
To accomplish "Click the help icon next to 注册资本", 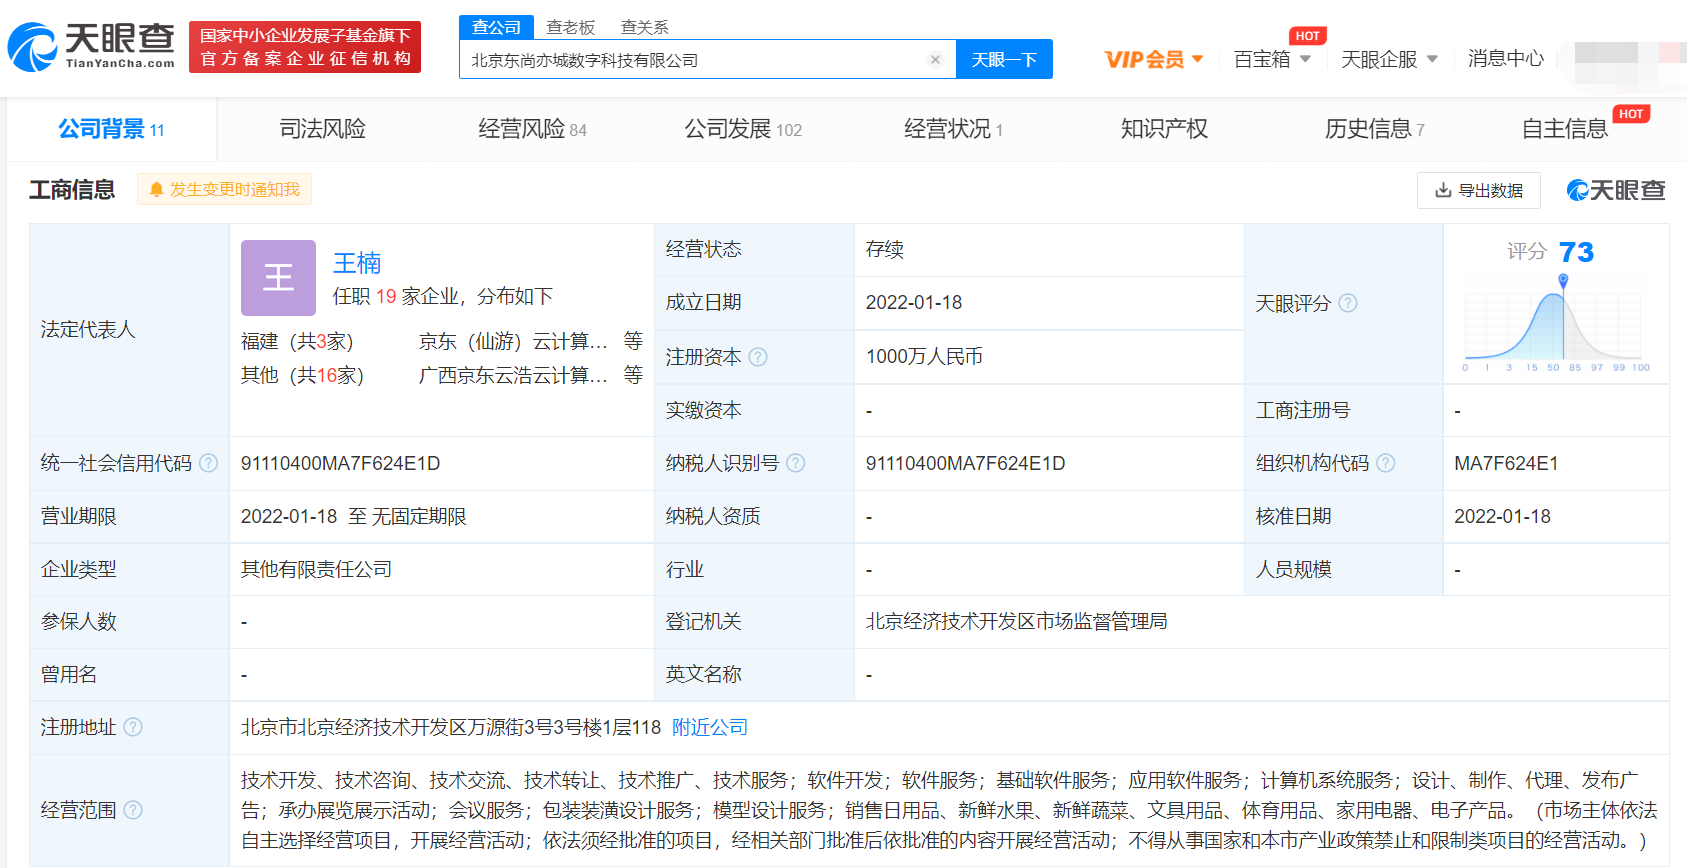I will point(758,357).
